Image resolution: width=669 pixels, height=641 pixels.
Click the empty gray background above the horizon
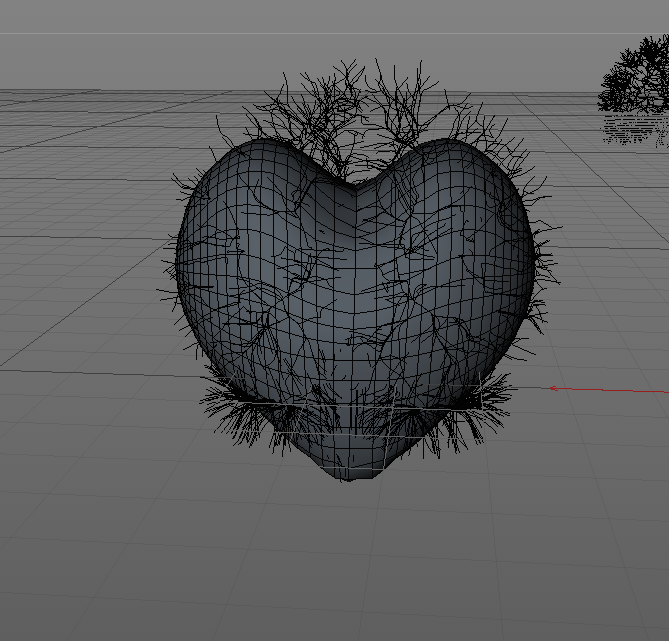(x=300, y=15)
